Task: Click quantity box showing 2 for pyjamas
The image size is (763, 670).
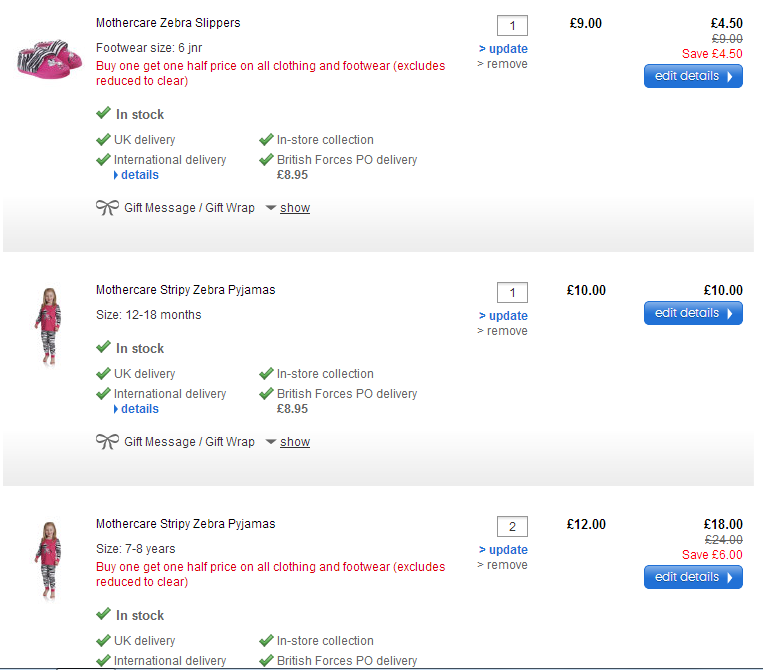Action: 512,527
